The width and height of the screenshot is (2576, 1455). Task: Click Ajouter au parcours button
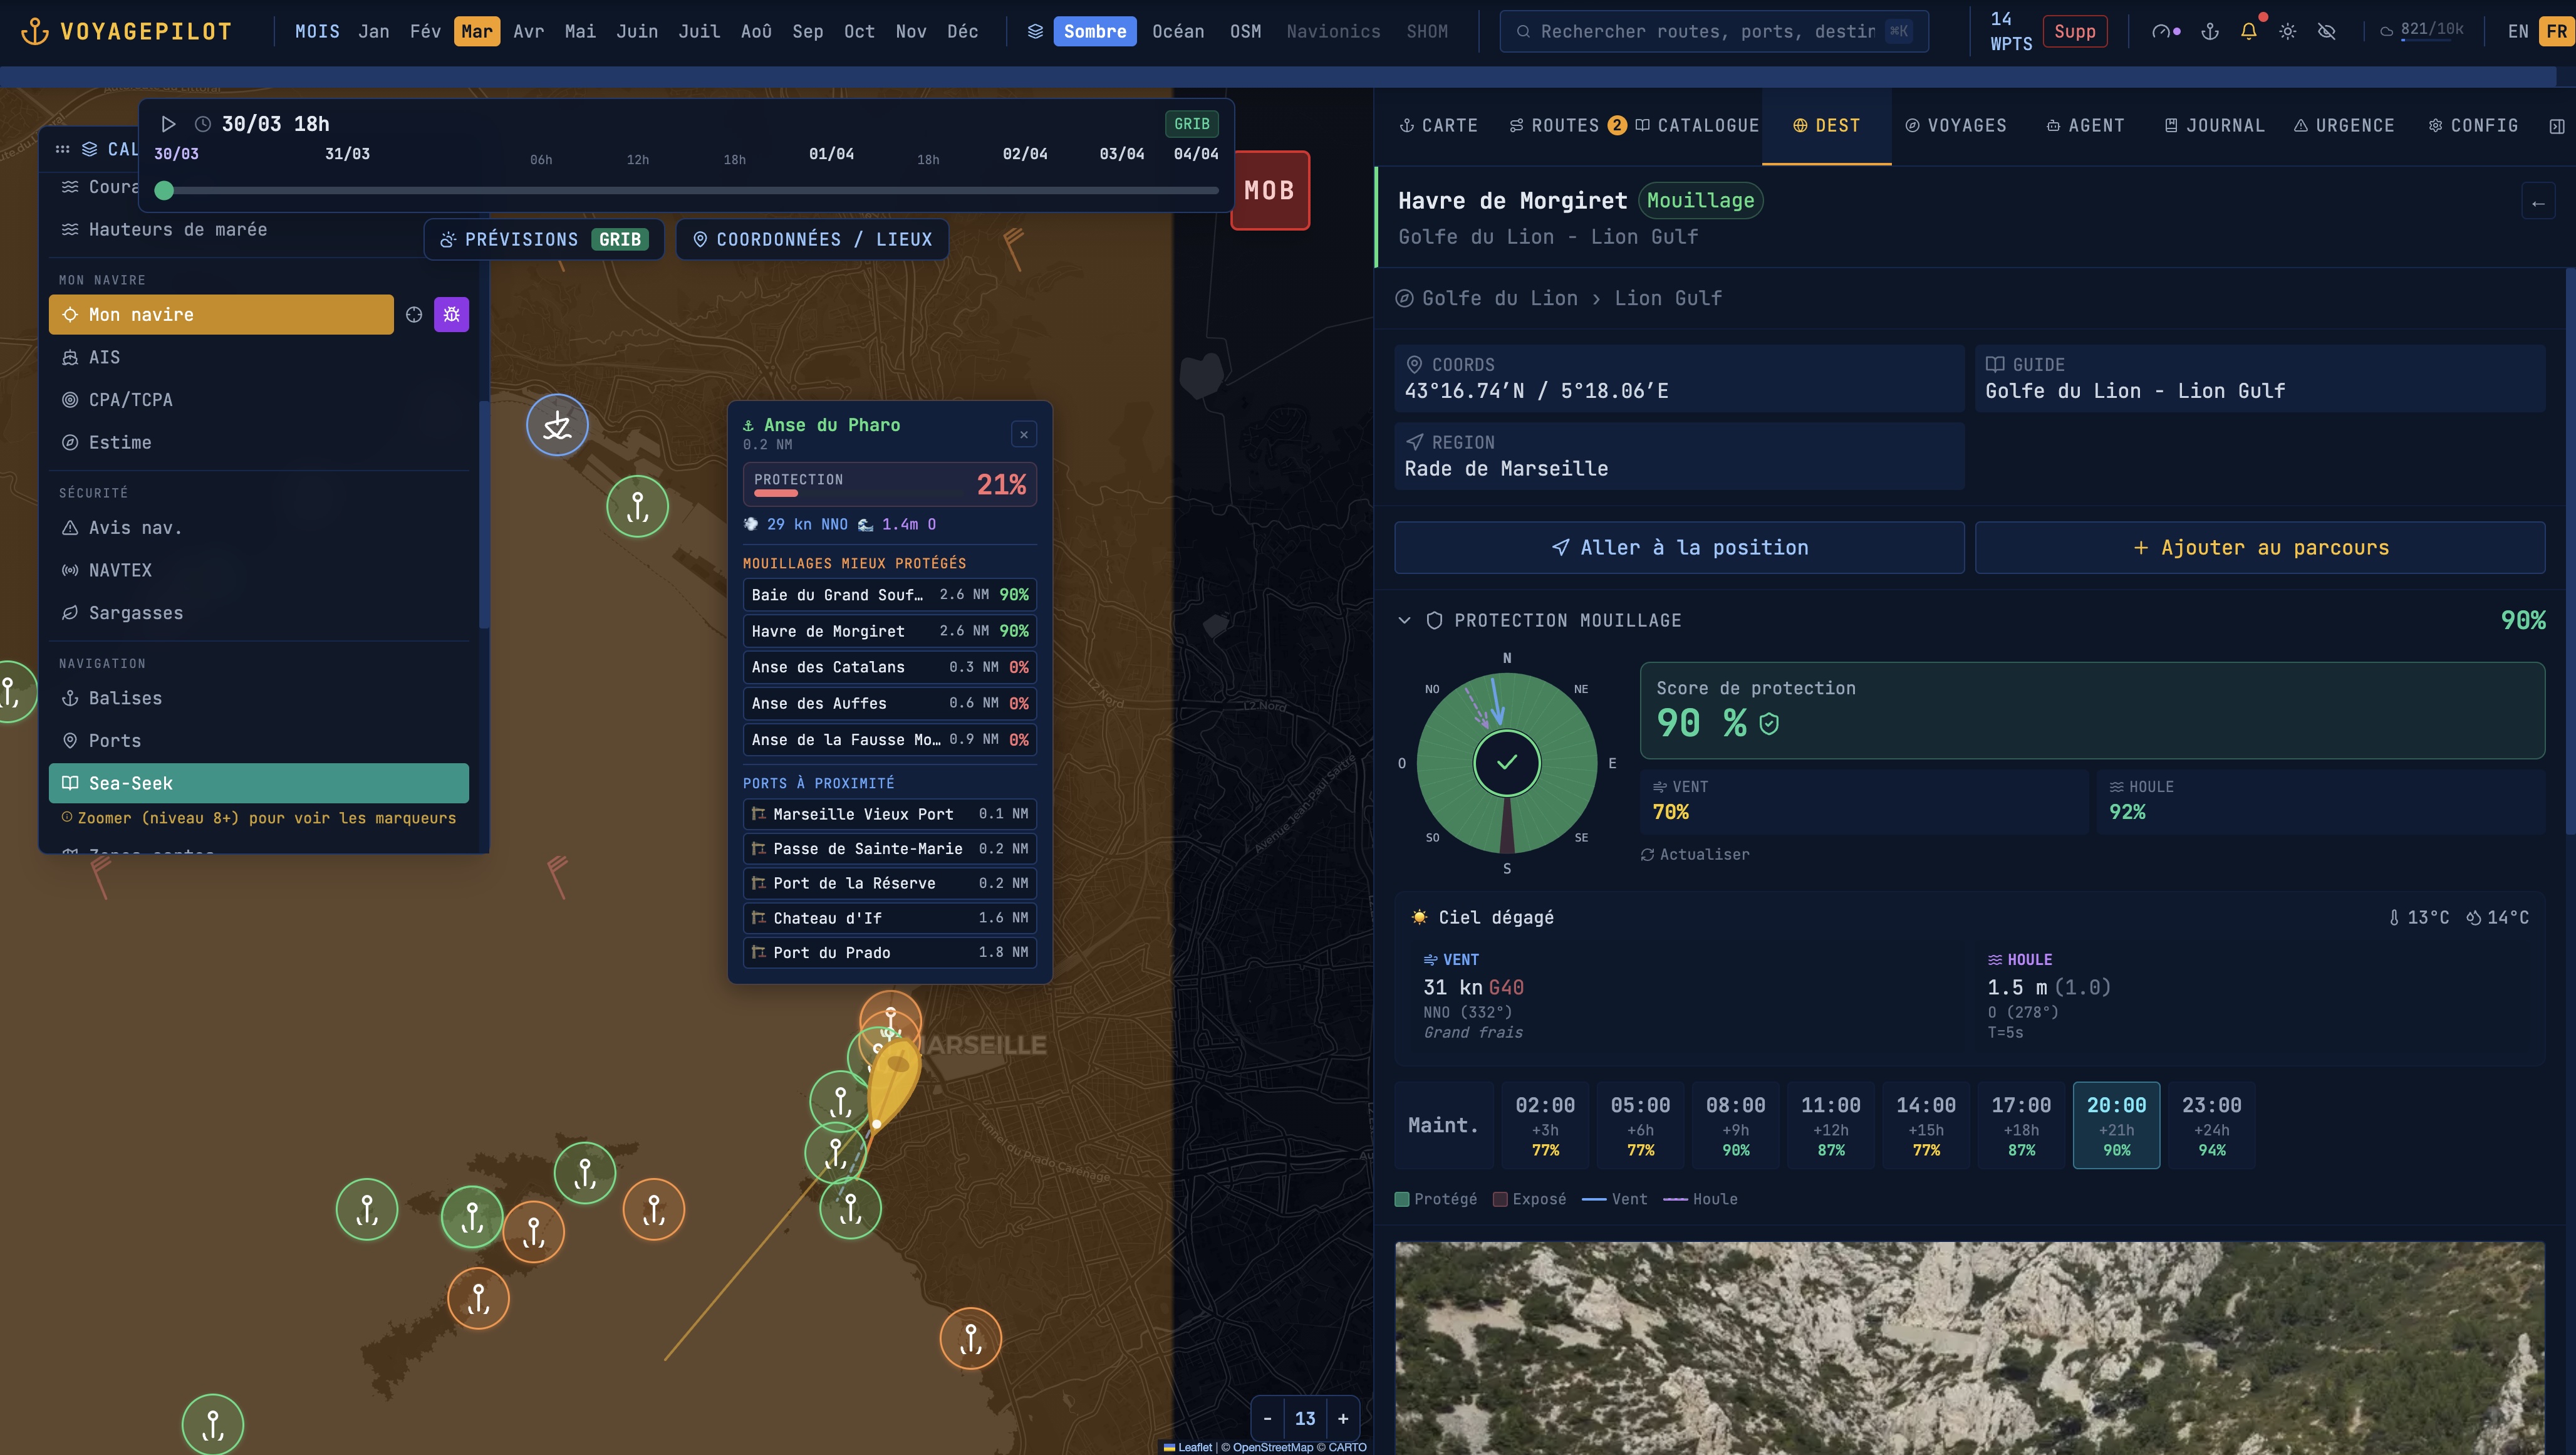pyautogui.click(x=2259, y=547)
